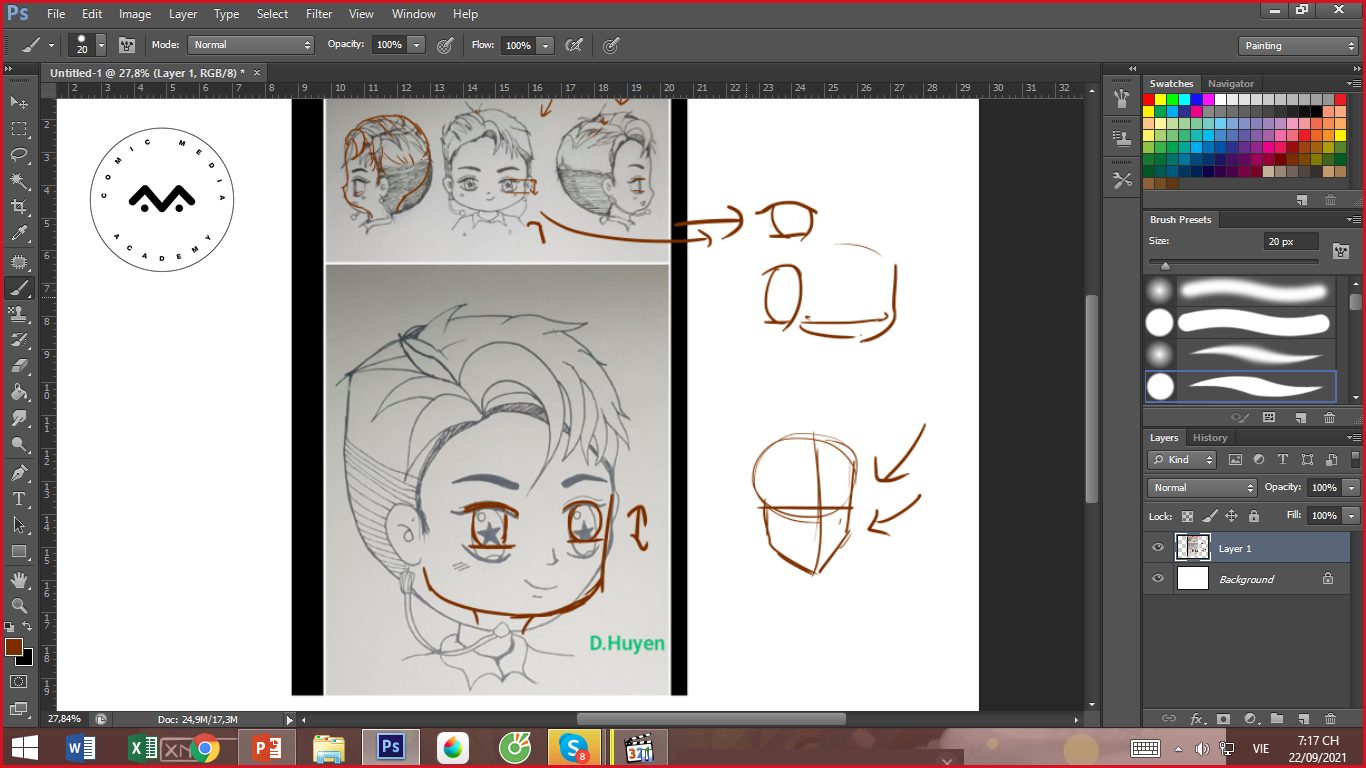The height and width of the screenshot is (768, 1366).
Task: Switch to the Navigator tab
Action: (x=1230, y=84)
